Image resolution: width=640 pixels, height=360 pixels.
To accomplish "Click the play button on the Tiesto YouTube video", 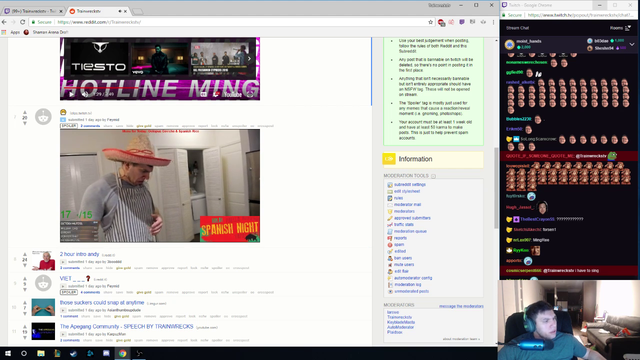I will (x=72, y=94).
